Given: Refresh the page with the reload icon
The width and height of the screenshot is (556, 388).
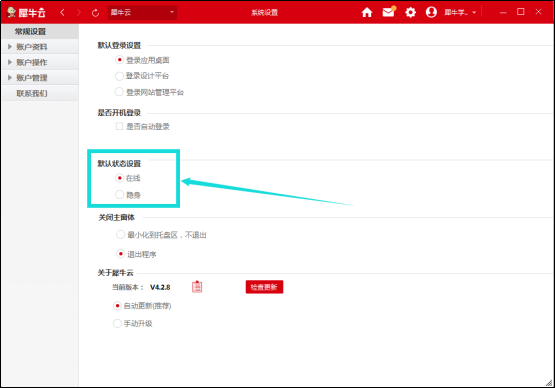Looking at the screenshot, I should (95, 13).
